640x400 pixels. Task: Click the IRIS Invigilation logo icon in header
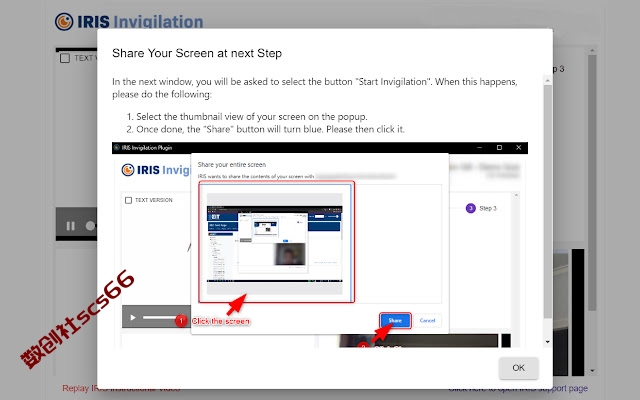64,21
